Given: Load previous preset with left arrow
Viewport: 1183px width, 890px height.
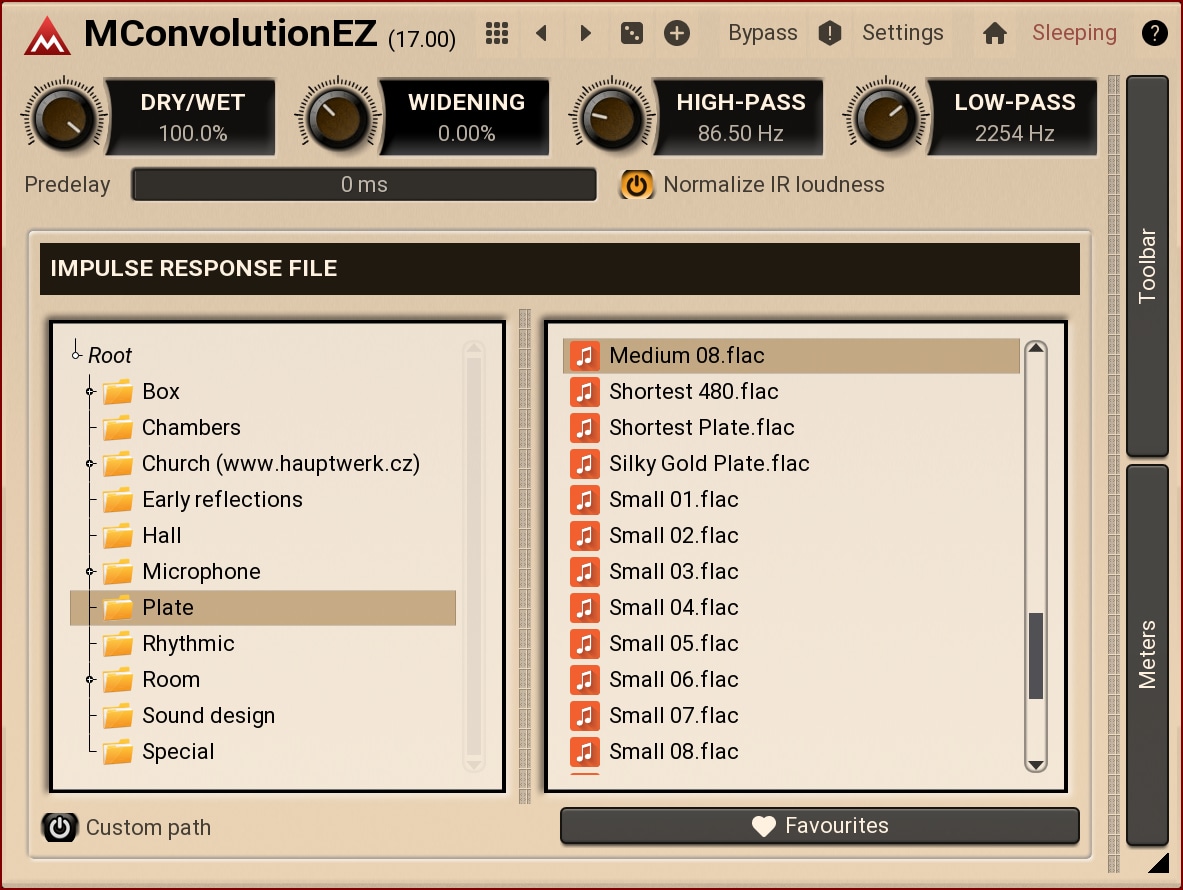Looking at the screenshot, I should (x=541, y=33).
